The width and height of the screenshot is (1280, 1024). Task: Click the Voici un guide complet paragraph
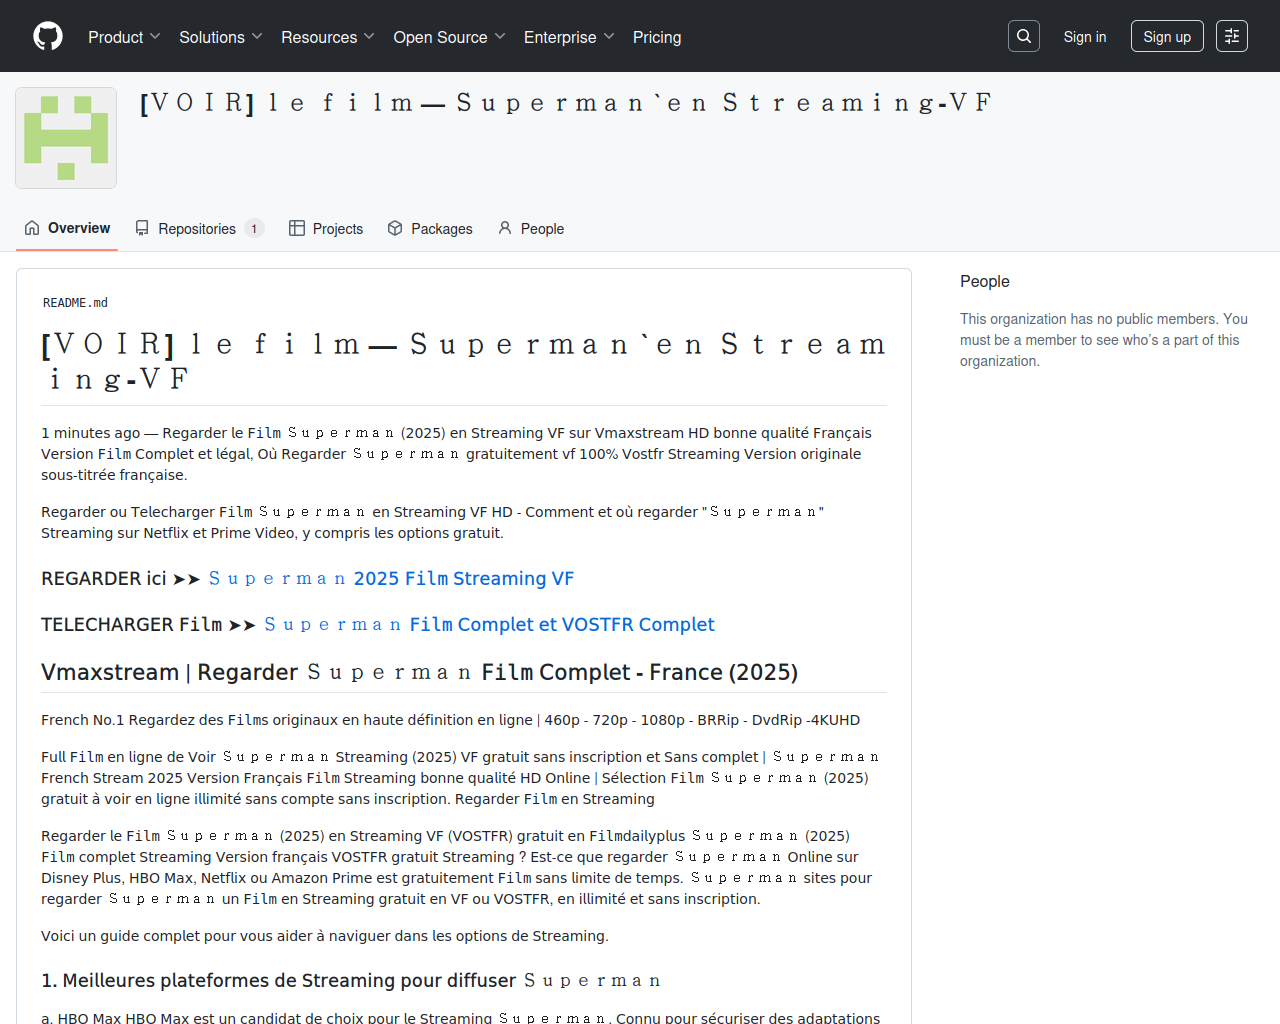[x=325, y=936]
